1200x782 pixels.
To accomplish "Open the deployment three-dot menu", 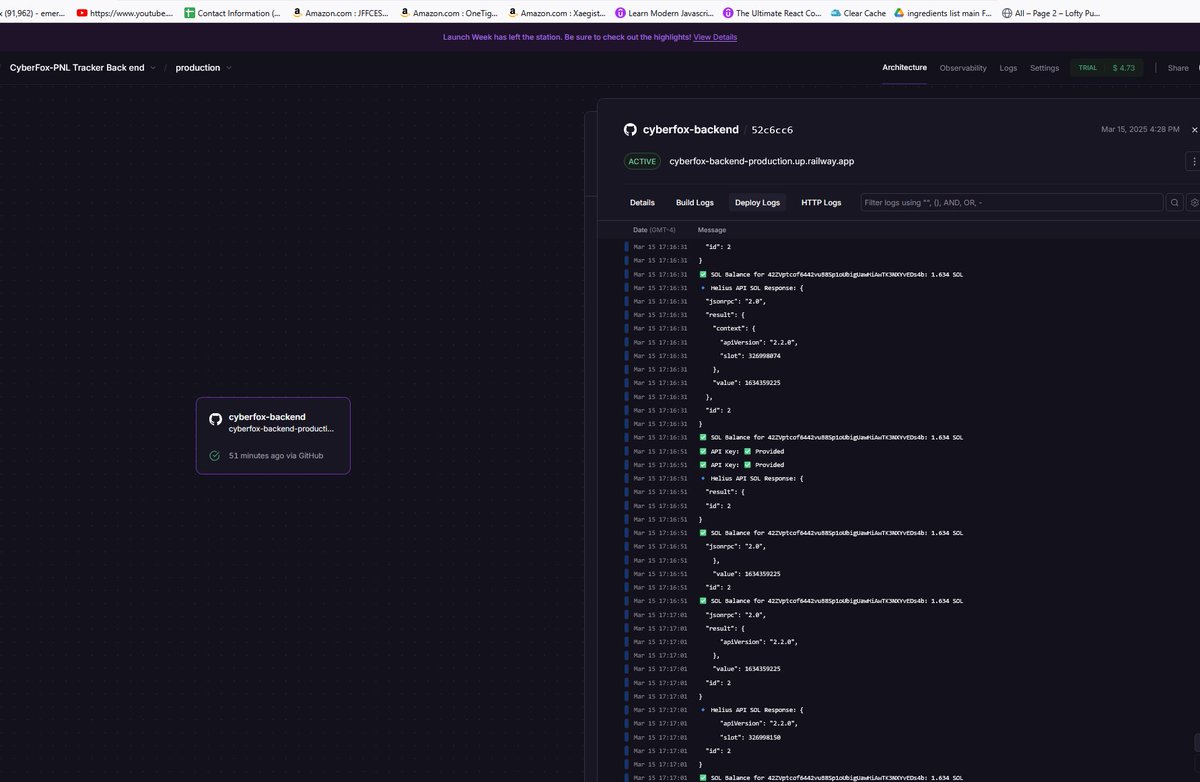I will [x=1193, y=161].
